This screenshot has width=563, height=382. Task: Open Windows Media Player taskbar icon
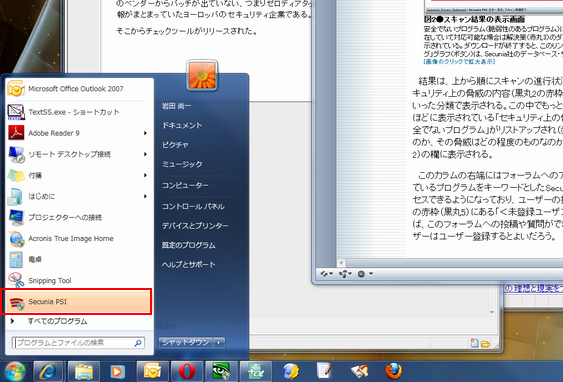[x=117, y=371]
